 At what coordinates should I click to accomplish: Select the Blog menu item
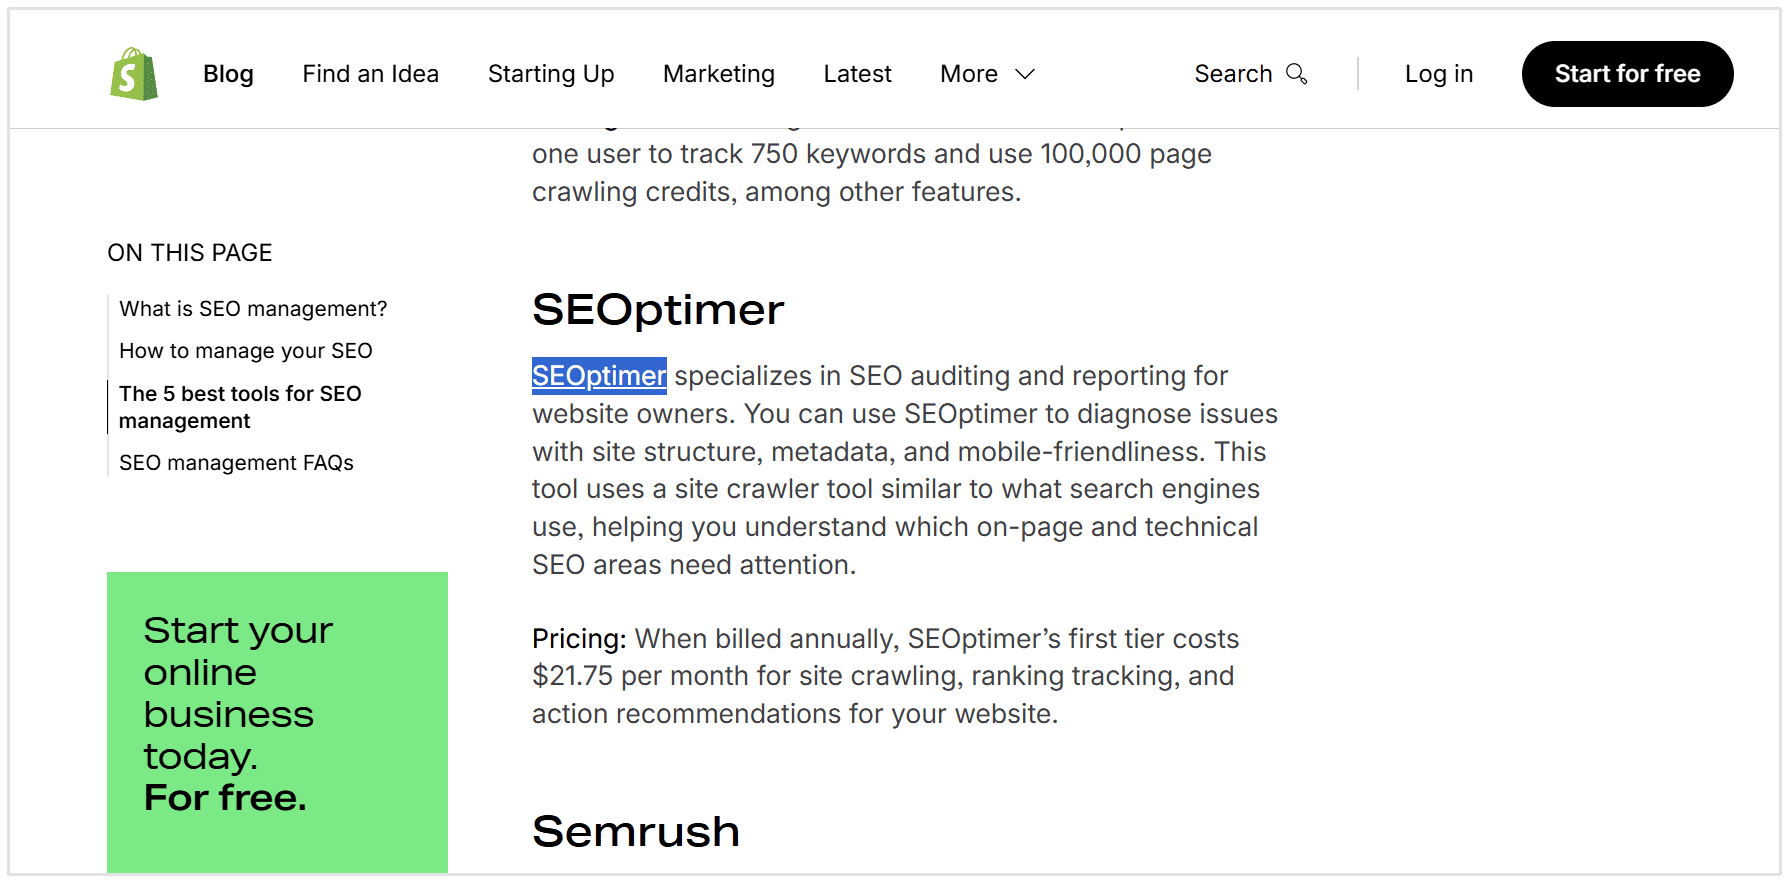point(228,73)
